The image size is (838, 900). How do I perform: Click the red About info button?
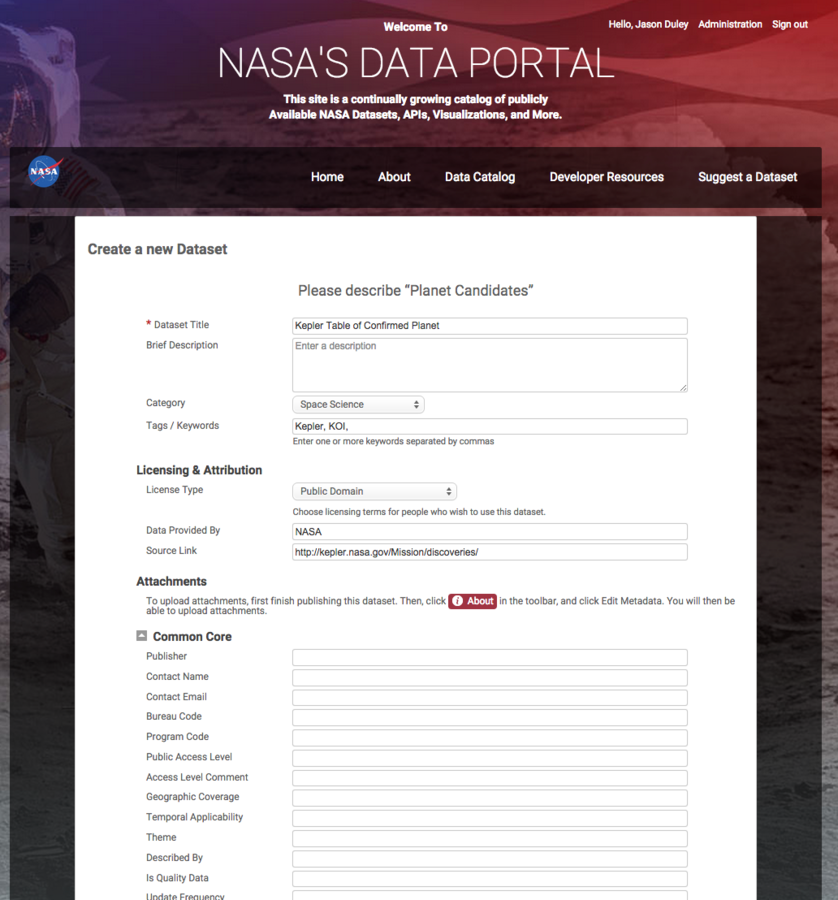(472, 601)
